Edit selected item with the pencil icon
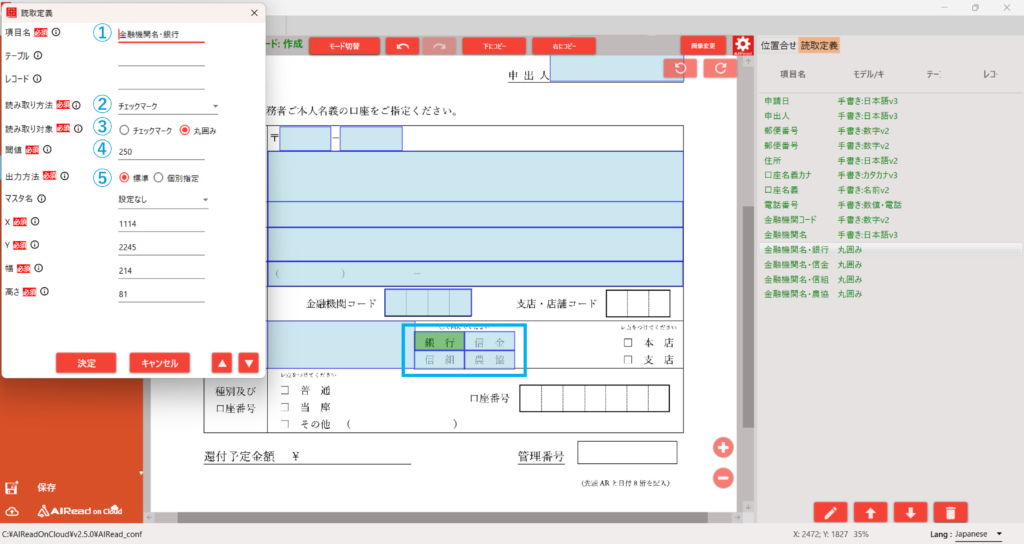The image size is (1024, 544). (x=831, y=513)
